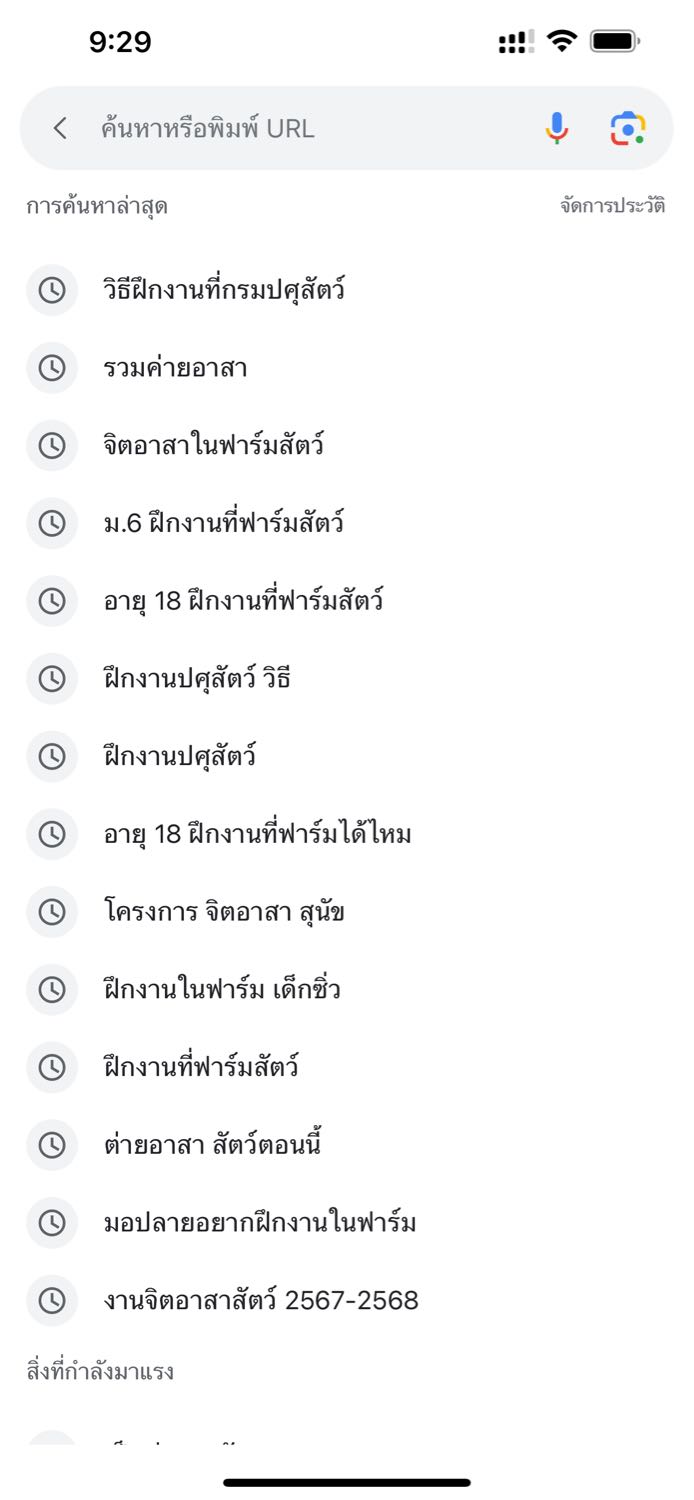694x1500 pixels.
Task: Choose suggestion อายุ 18 ฝึกงานที่ฟาร์มสัตว์
Action: coord(347,601)
